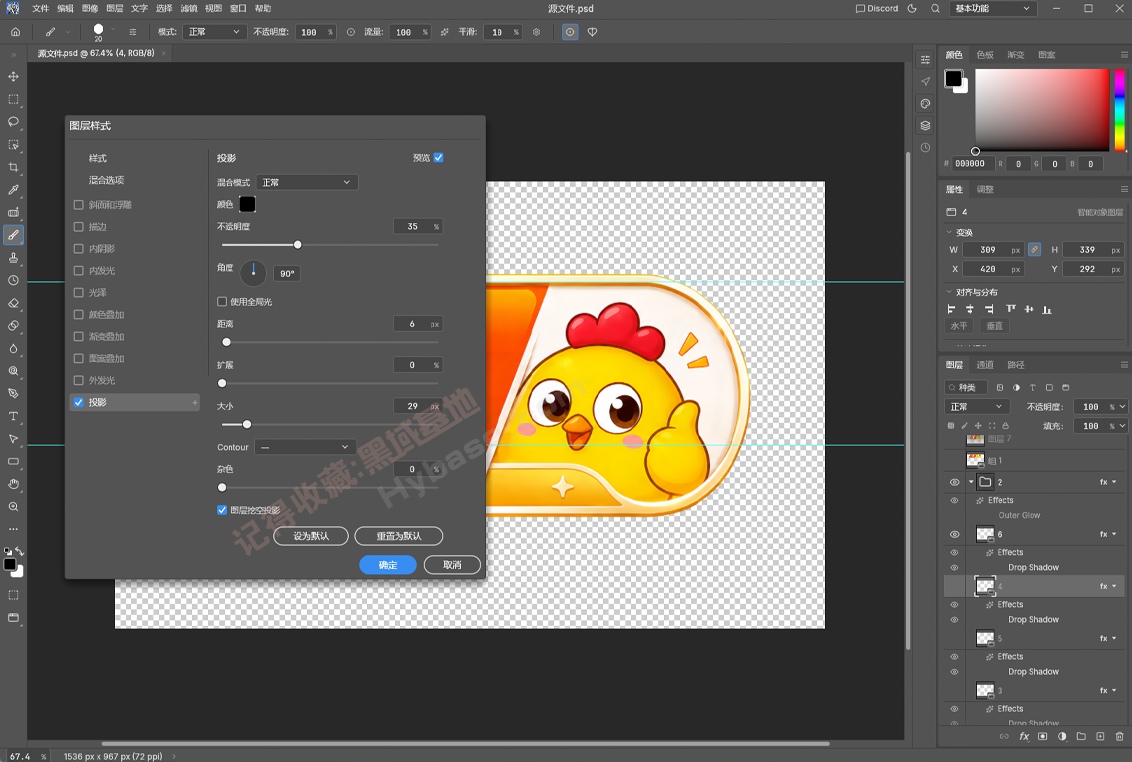Switch to 色板 (Swatches) tab

[x=985, y=55]
